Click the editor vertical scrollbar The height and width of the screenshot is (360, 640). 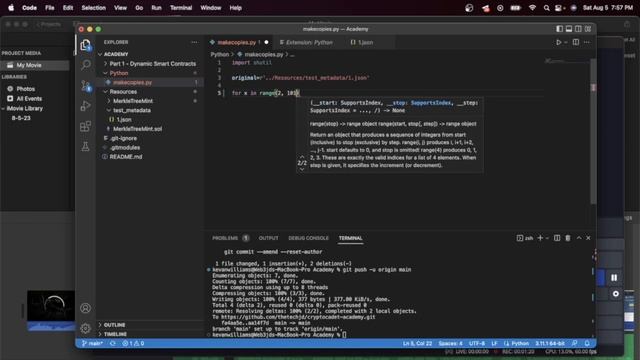point(593,131)
